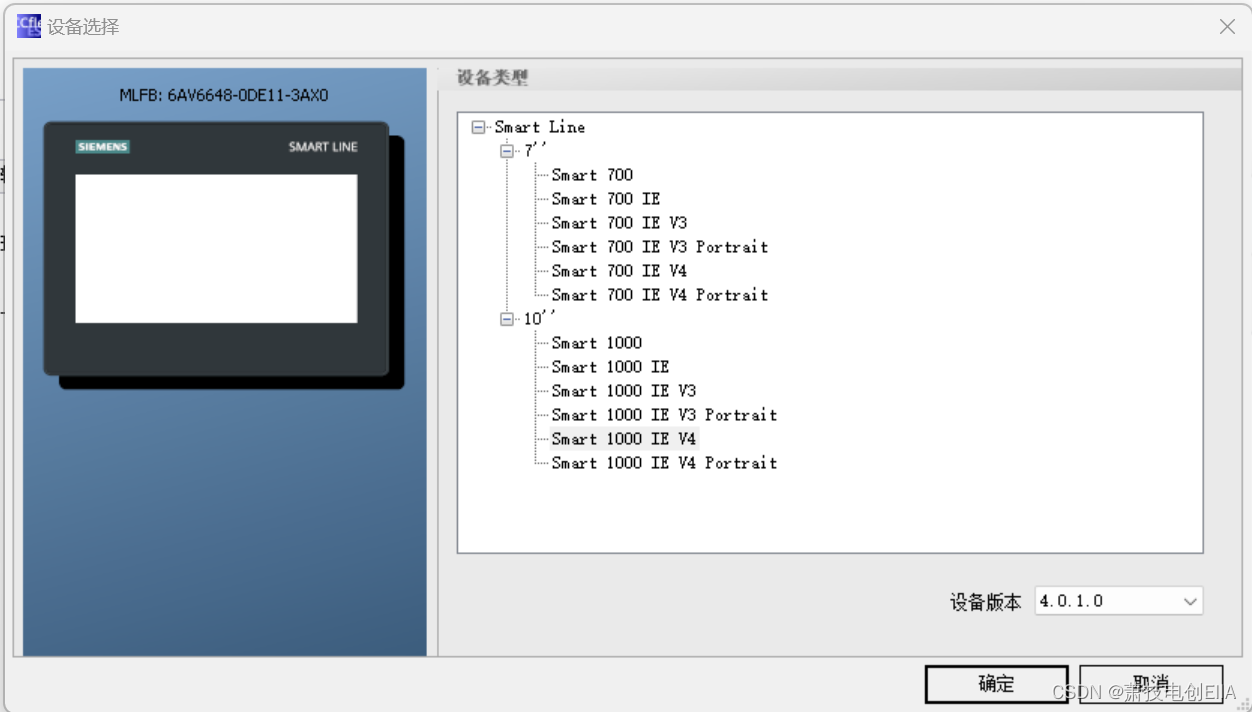
Task: Close the 设备选择 dialog
Action: pyautogui.click(x=1227, y=27)
